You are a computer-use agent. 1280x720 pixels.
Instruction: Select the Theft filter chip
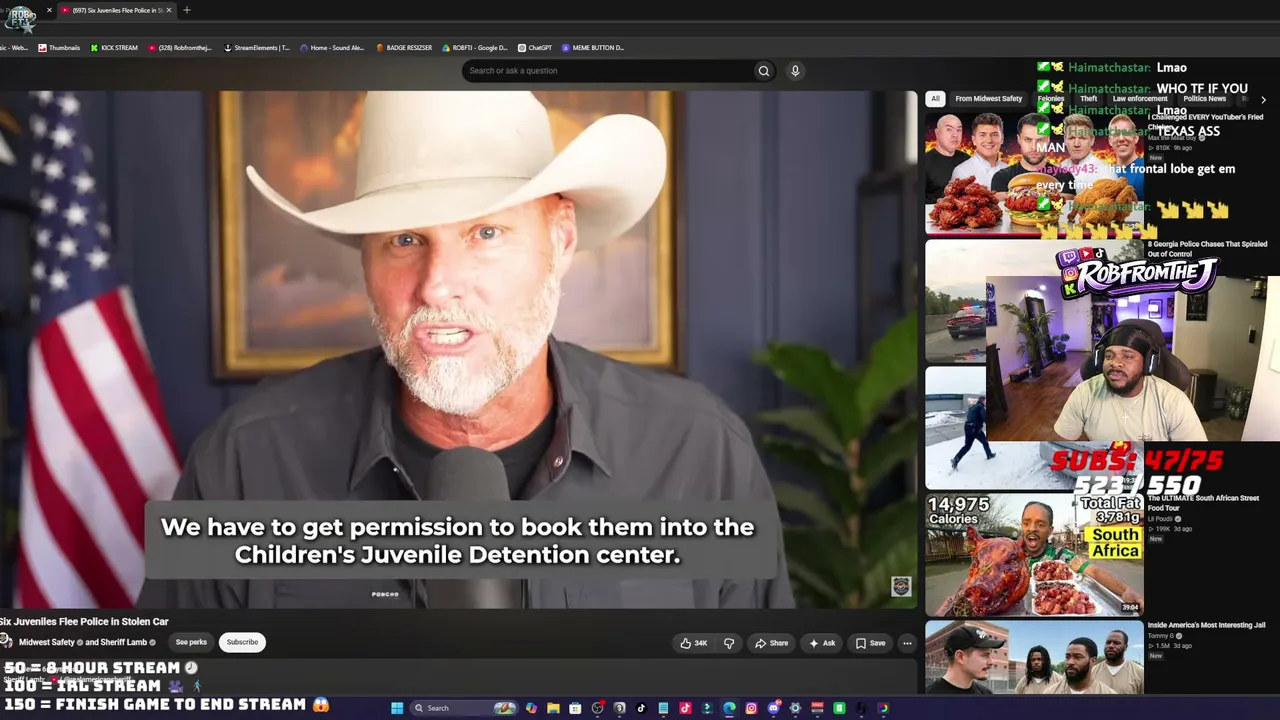1089,99
